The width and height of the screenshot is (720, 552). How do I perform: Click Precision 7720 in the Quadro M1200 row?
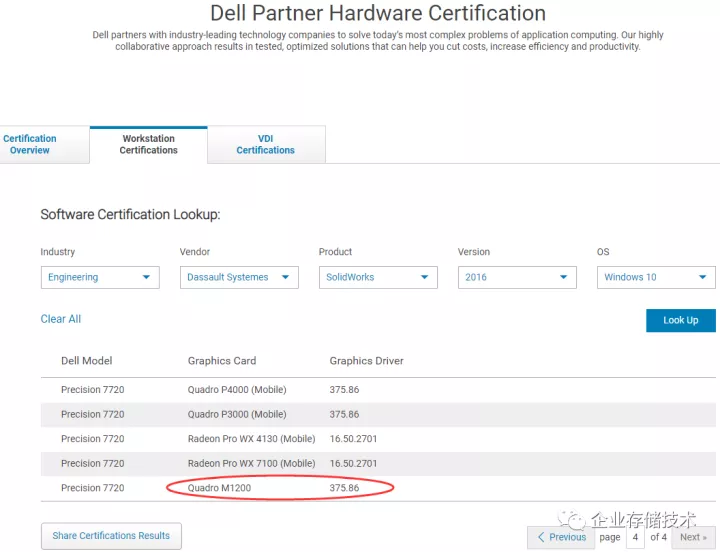(x=93, y=488)
